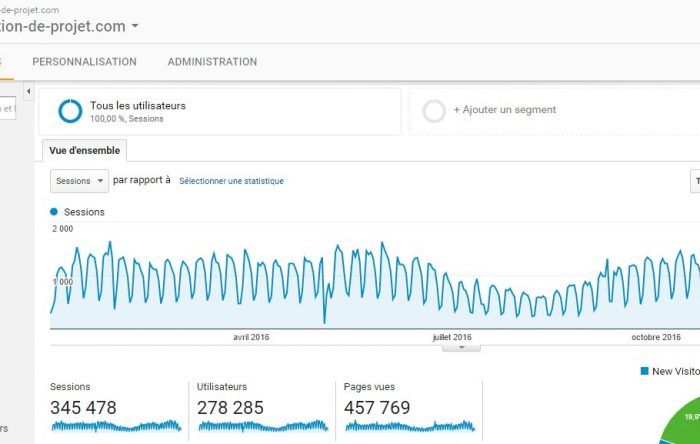Image resolution: width=700 pixels, height=444 pixels.
Task: Expand the chart annotation drawer arrow
Action: [462, 347]
